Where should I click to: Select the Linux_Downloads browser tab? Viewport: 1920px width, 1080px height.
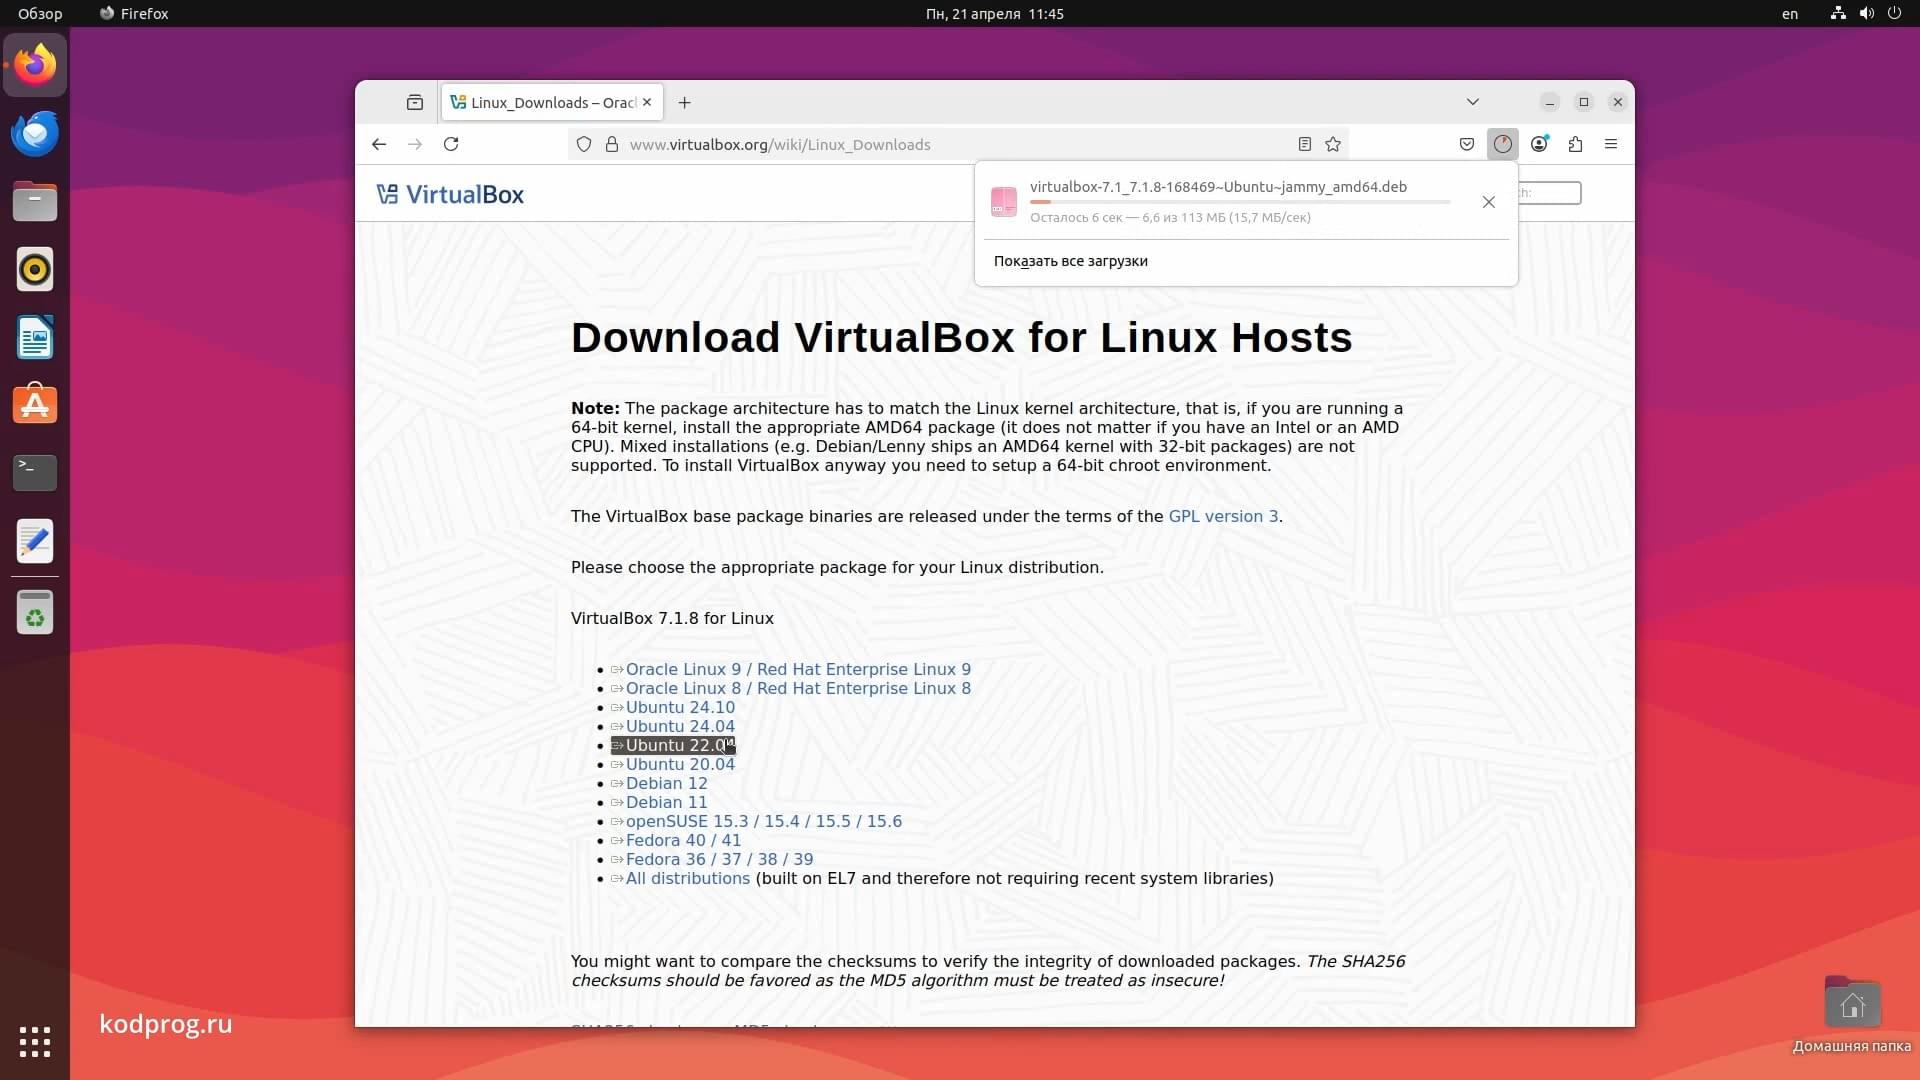tap(551, 102)
